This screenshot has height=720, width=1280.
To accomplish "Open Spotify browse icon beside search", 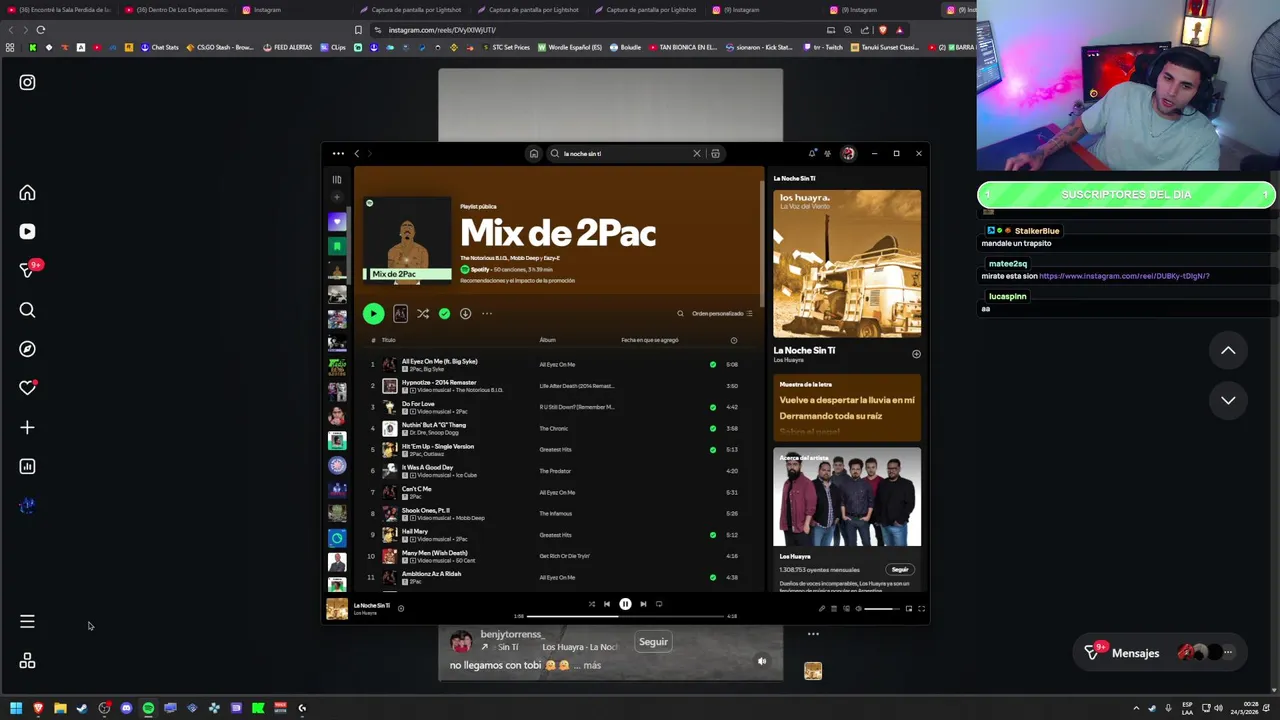I will 715,154.
